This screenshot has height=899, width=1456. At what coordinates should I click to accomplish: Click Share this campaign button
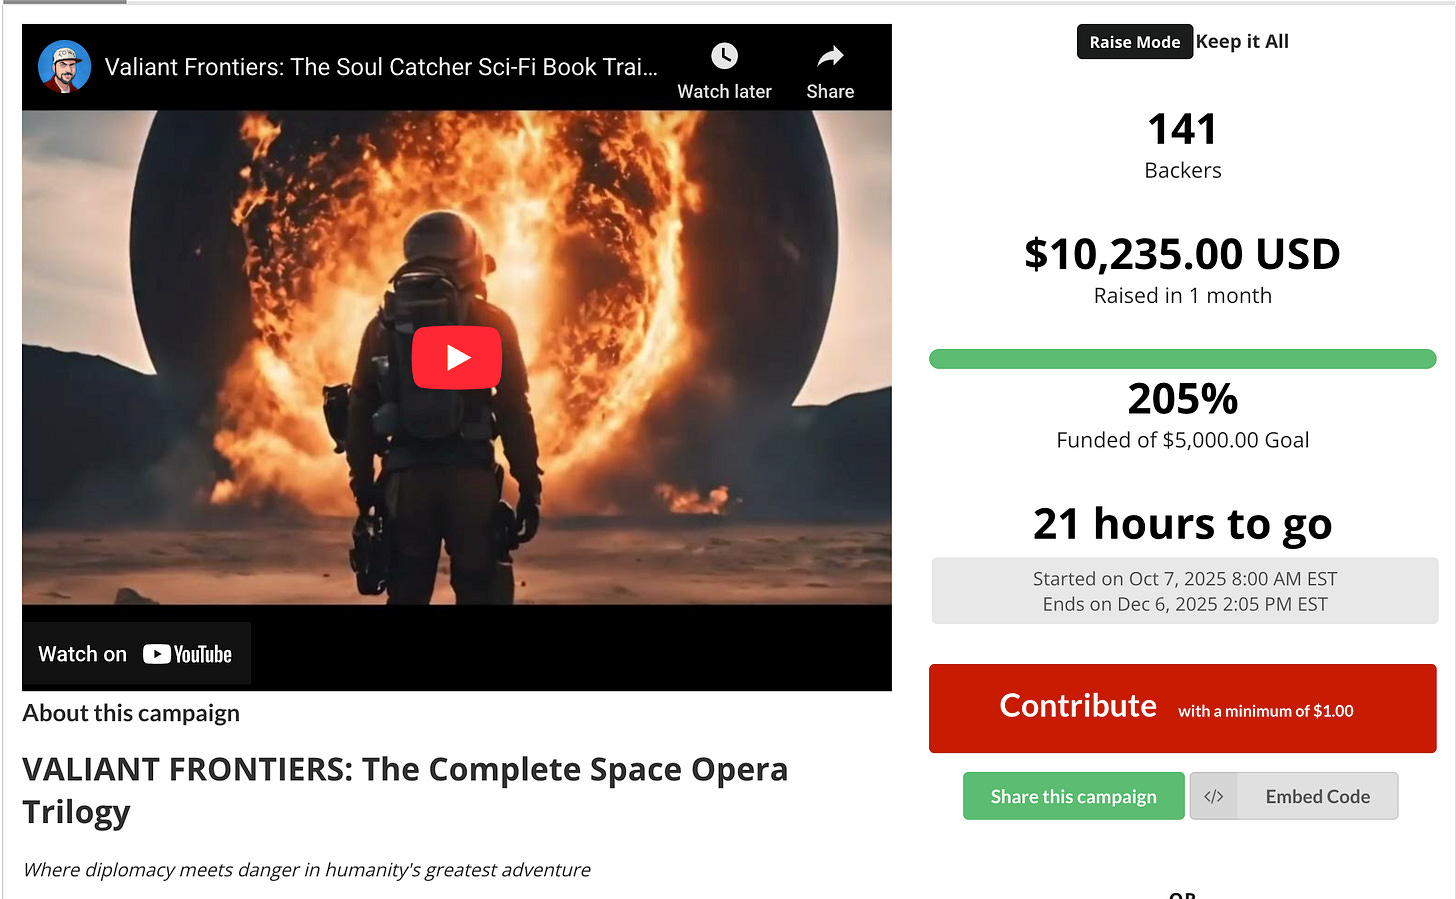1073,797
